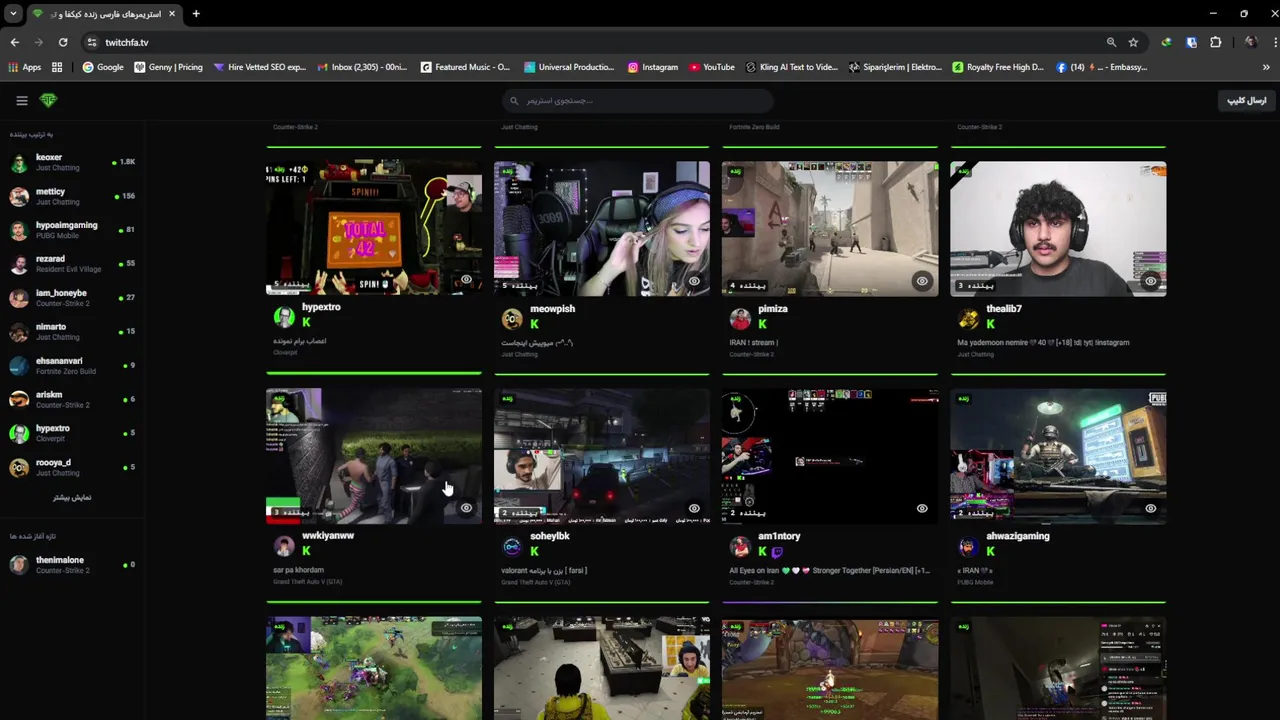1280x720 pixels.
Task: Click Twitch icon under am1ntory name
Action: (777, 551)
